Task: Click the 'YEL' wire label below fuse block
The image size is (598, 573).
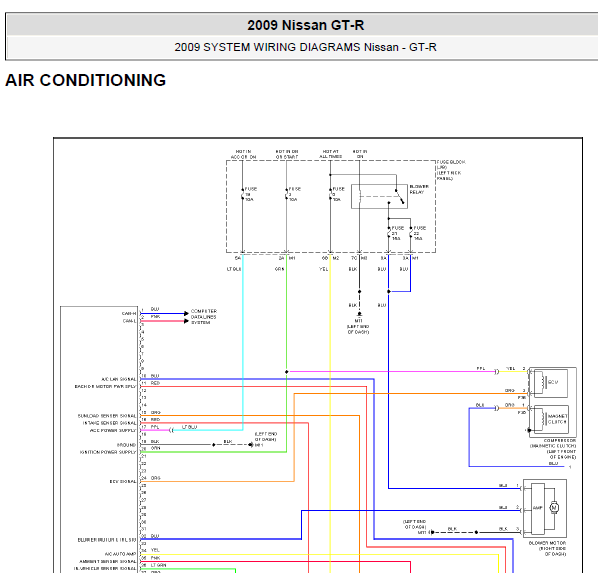Action: (x=323, y=269)
